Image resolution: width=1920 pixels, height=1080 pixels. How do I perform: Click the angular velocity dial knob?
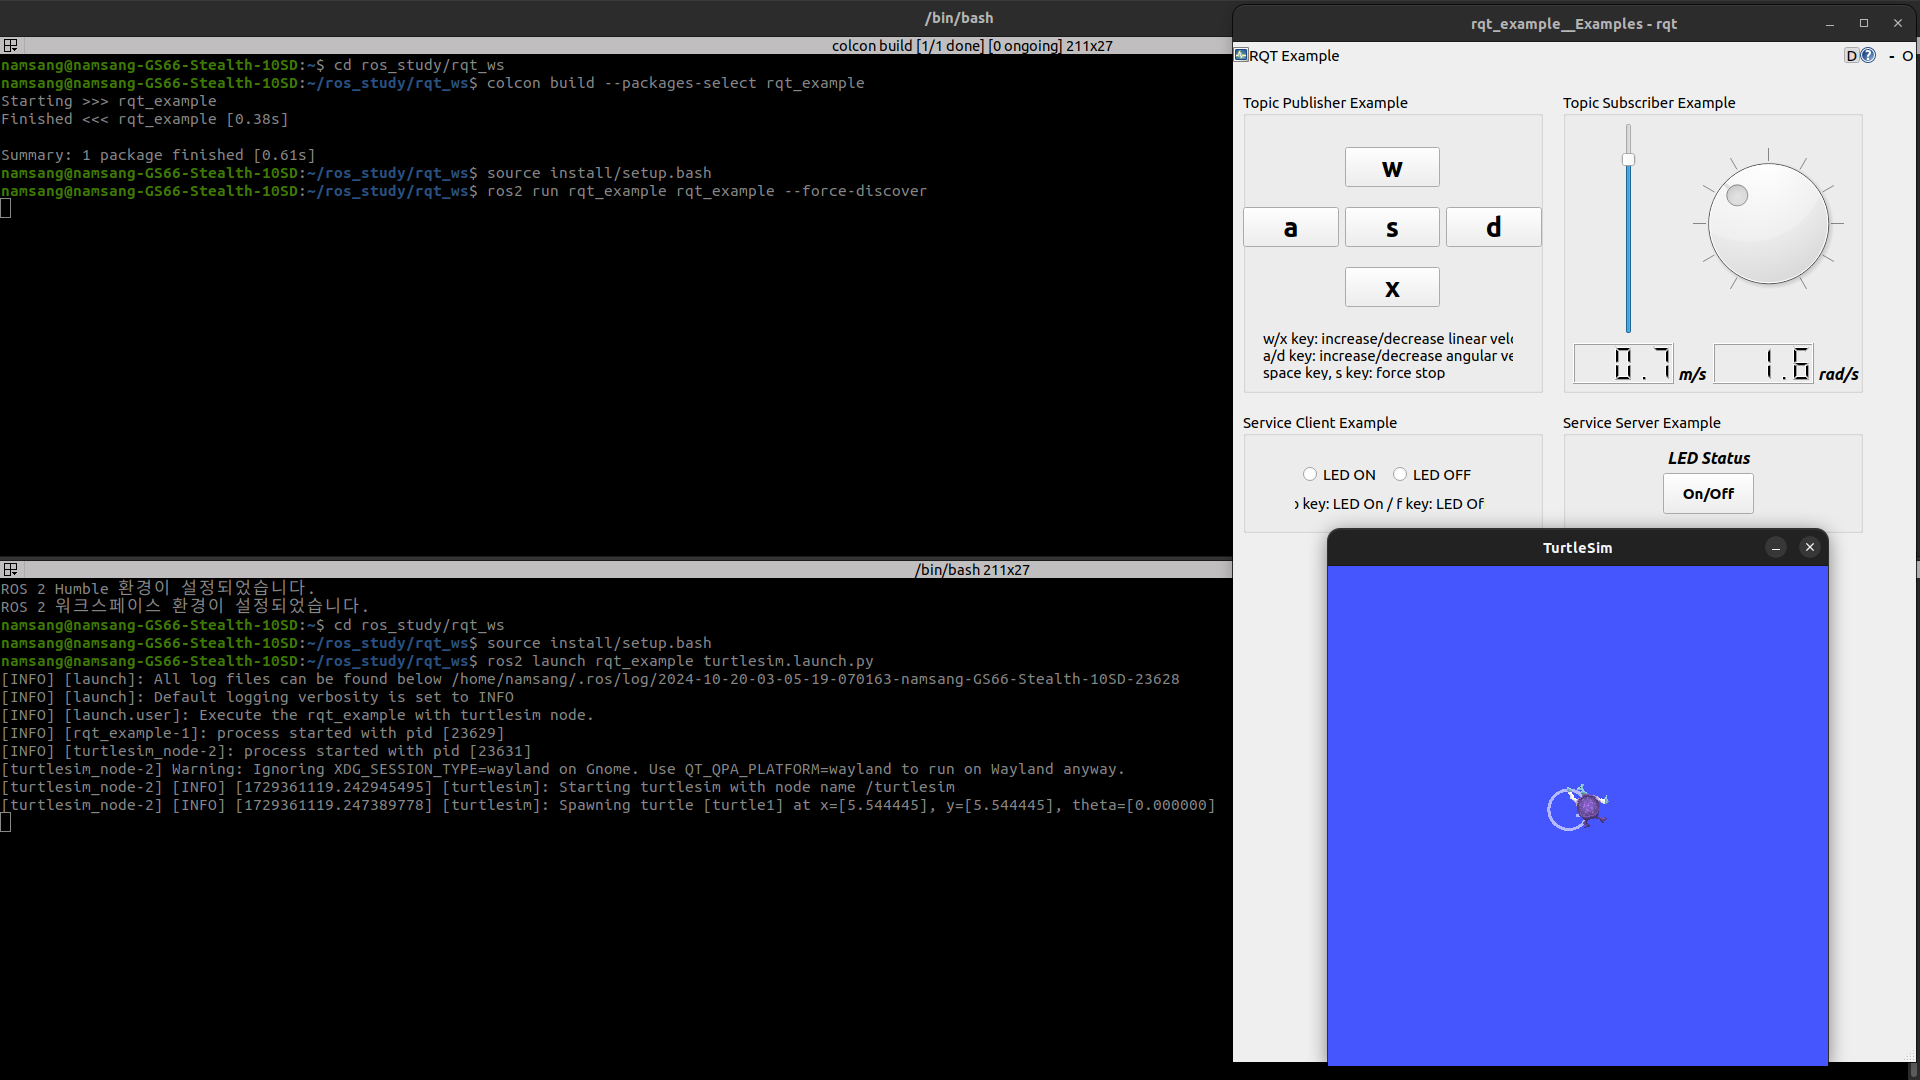click(x=1768, y=224)
